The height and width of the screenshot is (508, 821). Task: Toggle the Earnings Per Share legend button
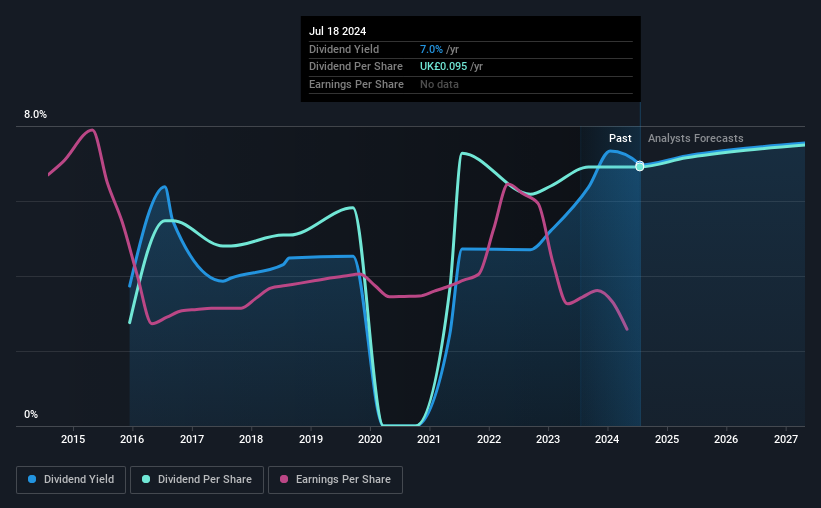335,480
